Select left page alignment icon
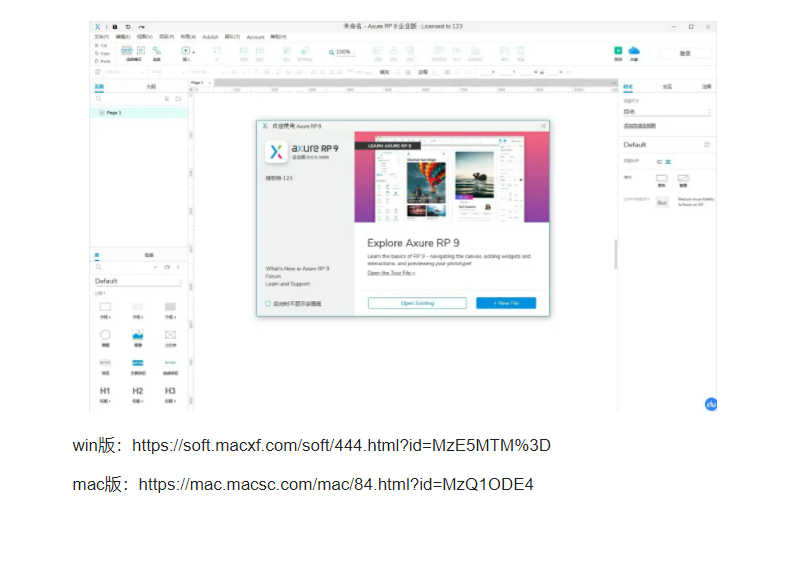Image resolution: width=789 pixels, height=562 pixels. click(660, 162)
